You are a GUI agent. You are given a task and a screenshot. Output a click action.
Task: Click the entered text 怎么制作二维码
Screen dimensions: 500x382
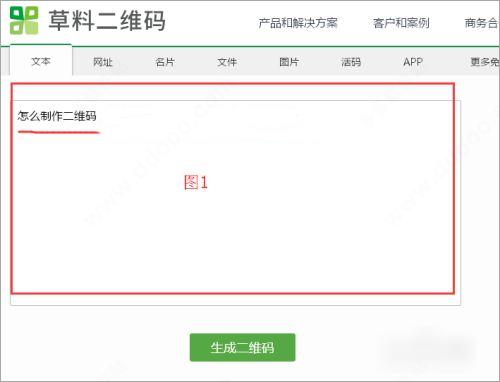click(x=57, y=116)
